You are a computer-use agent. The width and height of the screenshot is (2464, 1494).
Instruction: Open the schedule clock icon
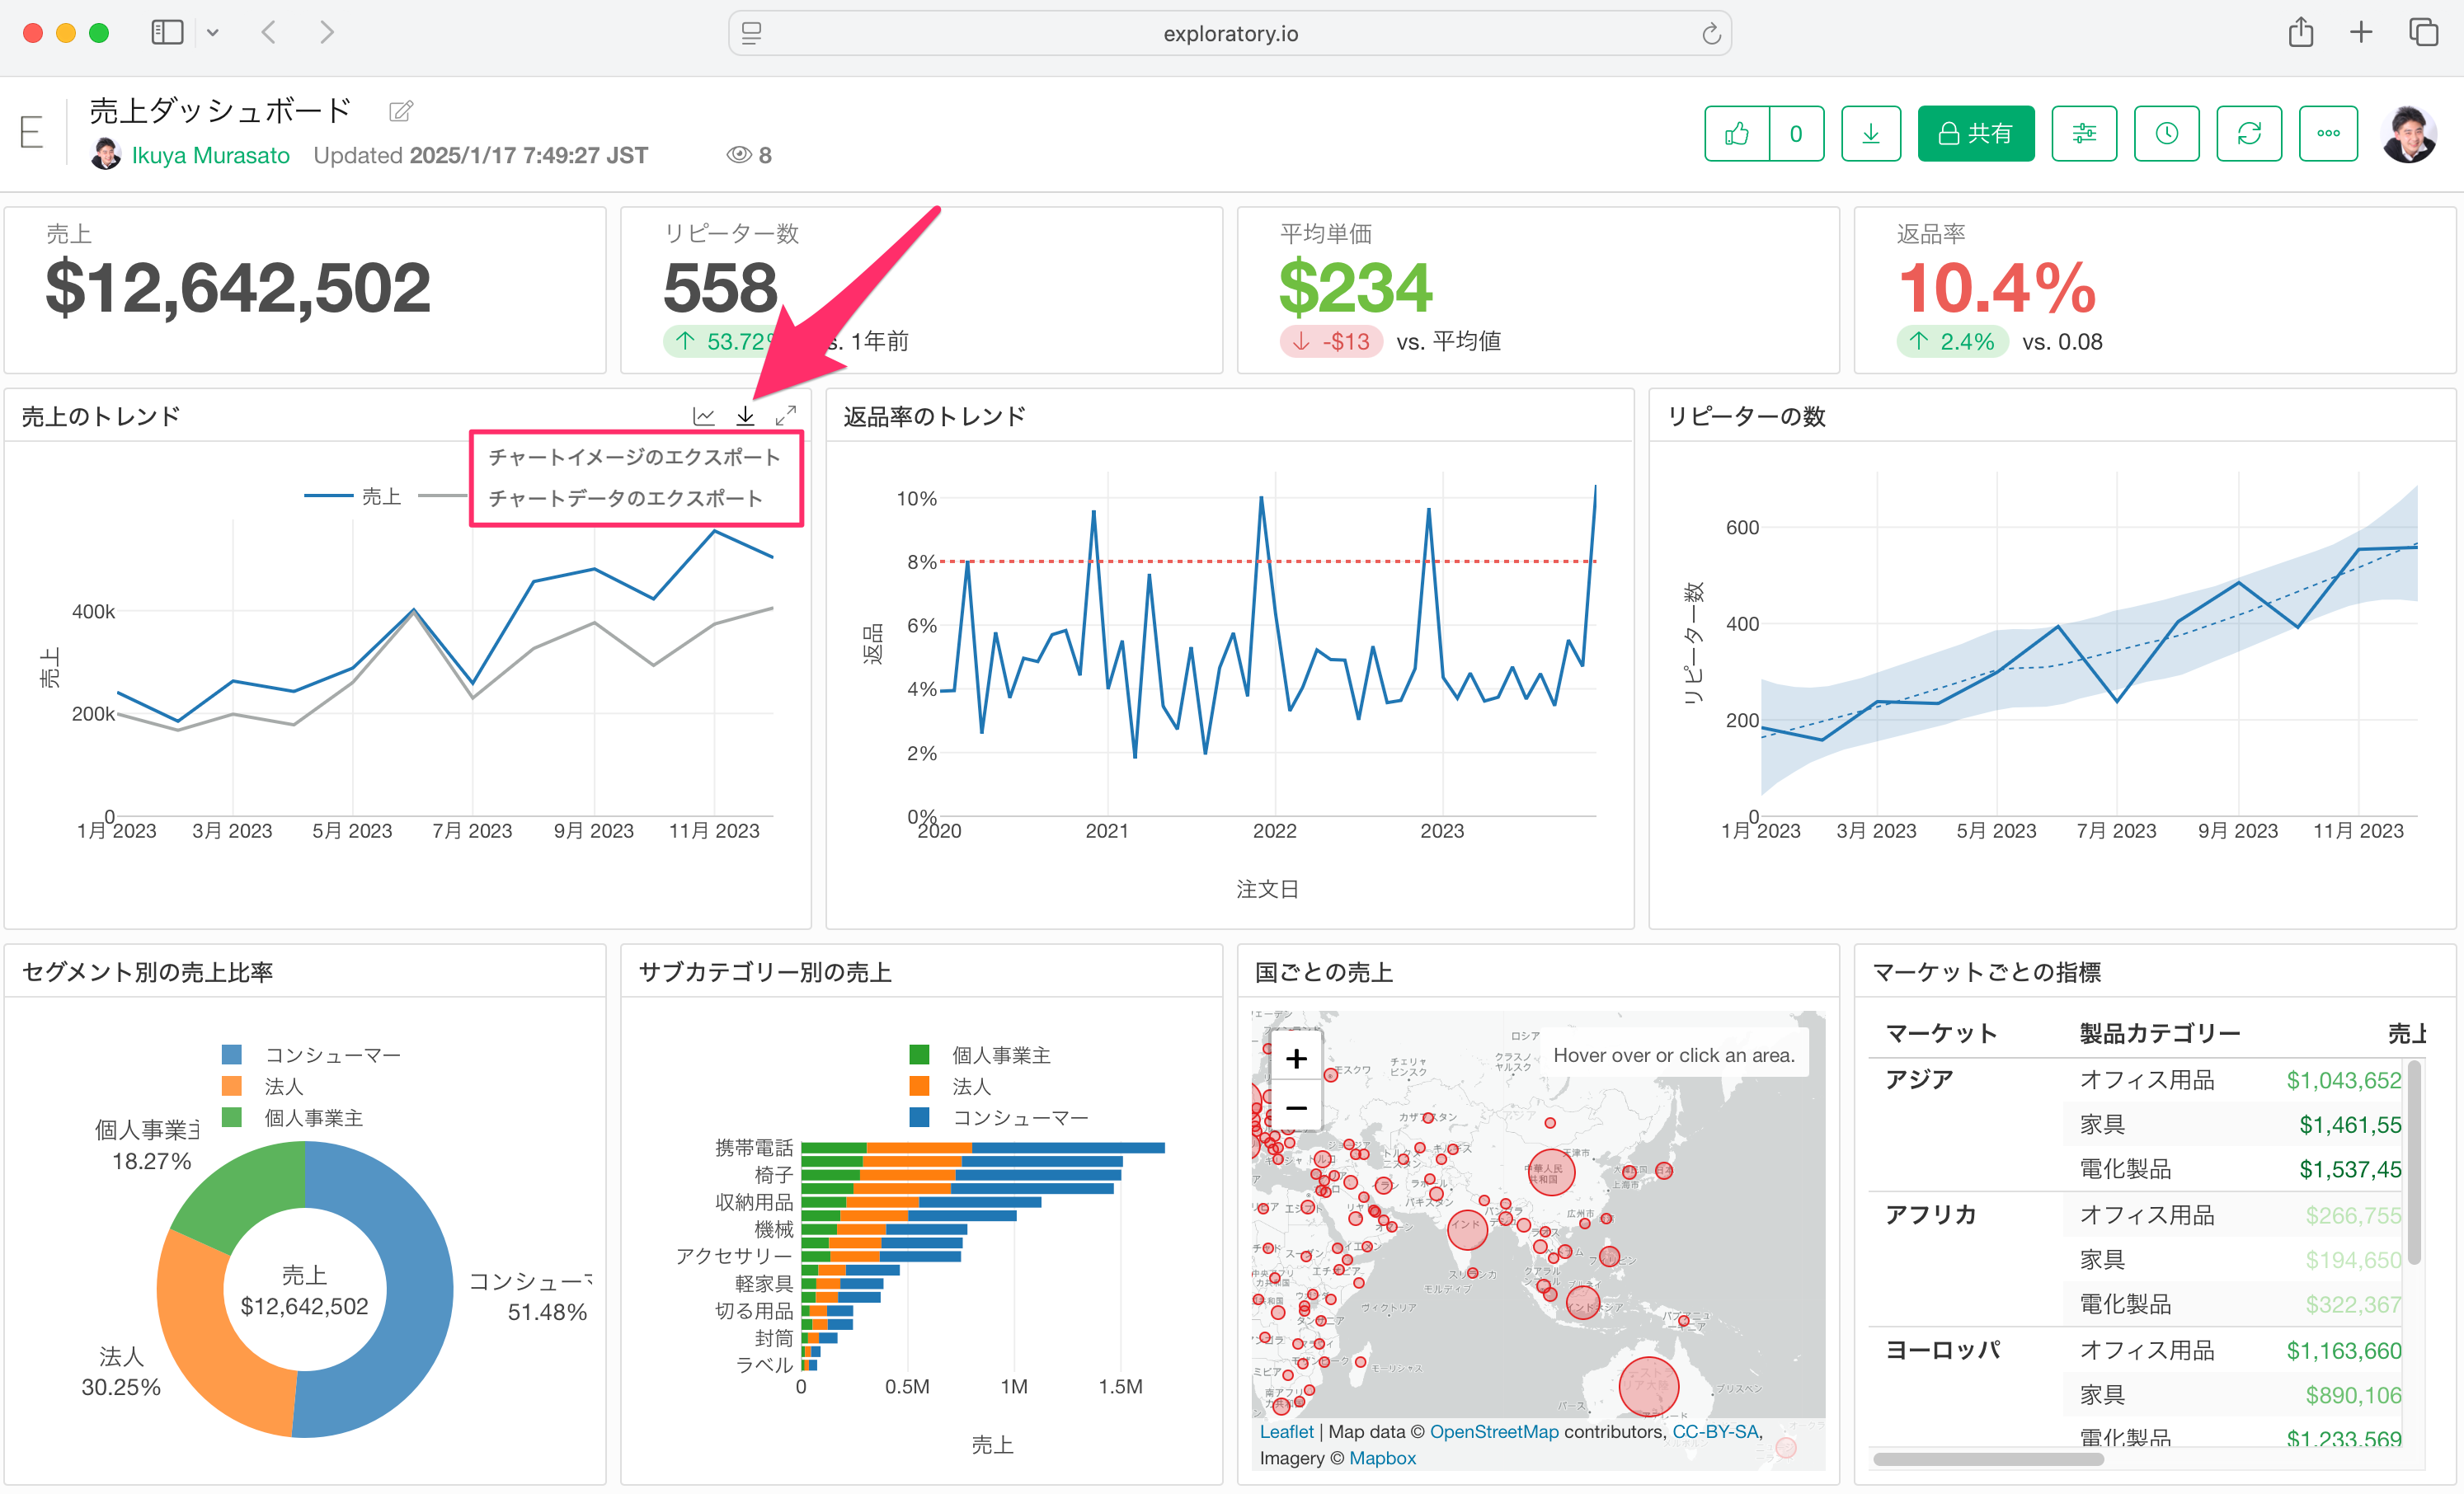tap(2166, 134)
